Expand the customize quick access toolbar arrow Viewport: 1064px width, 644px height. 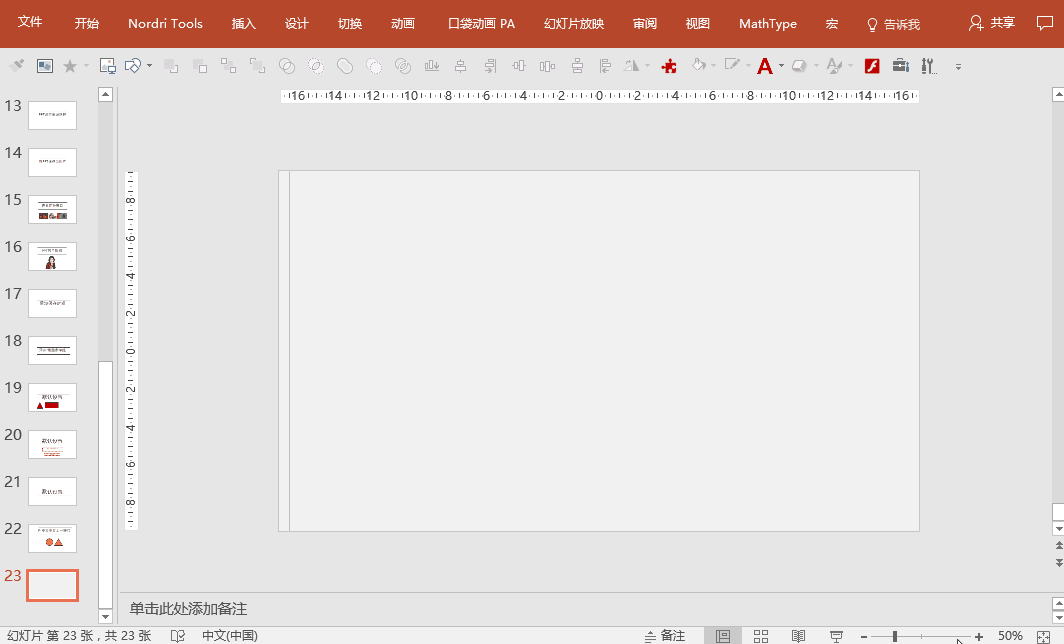click(x=958, y=67)
